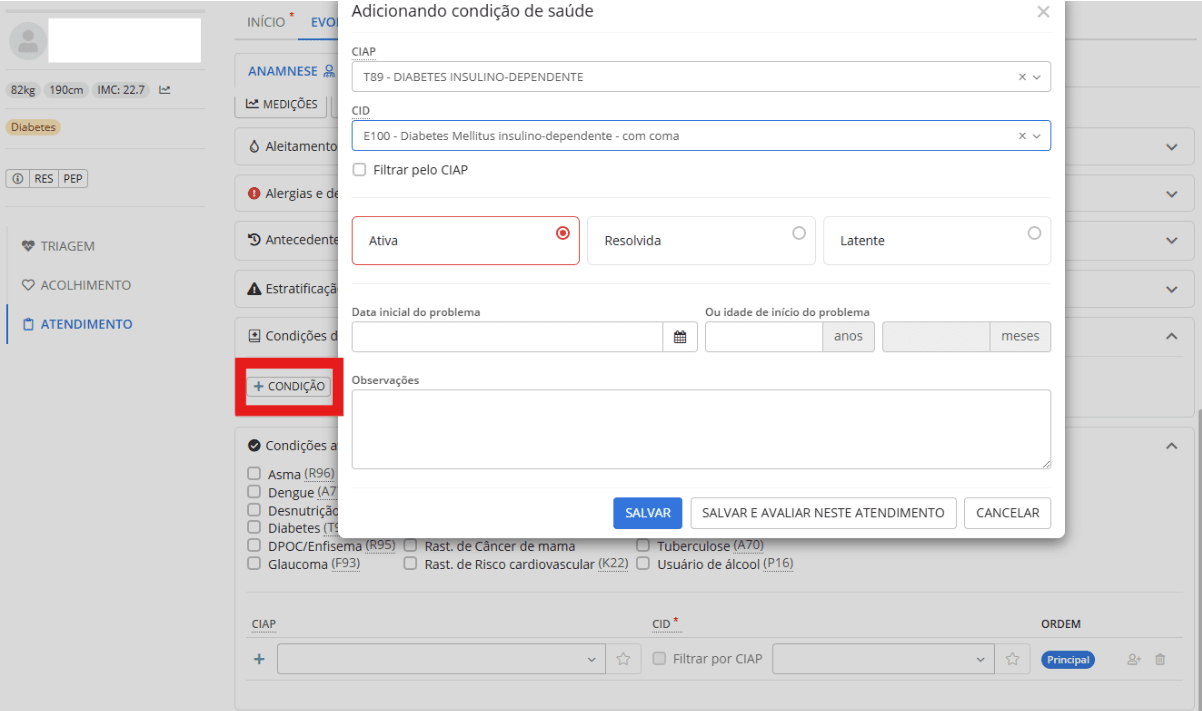Click the IMC chart trend icon
Image resolution: width=1202 pixels, height=711 pixels.
pyautogui.click(x=165, y=90)
